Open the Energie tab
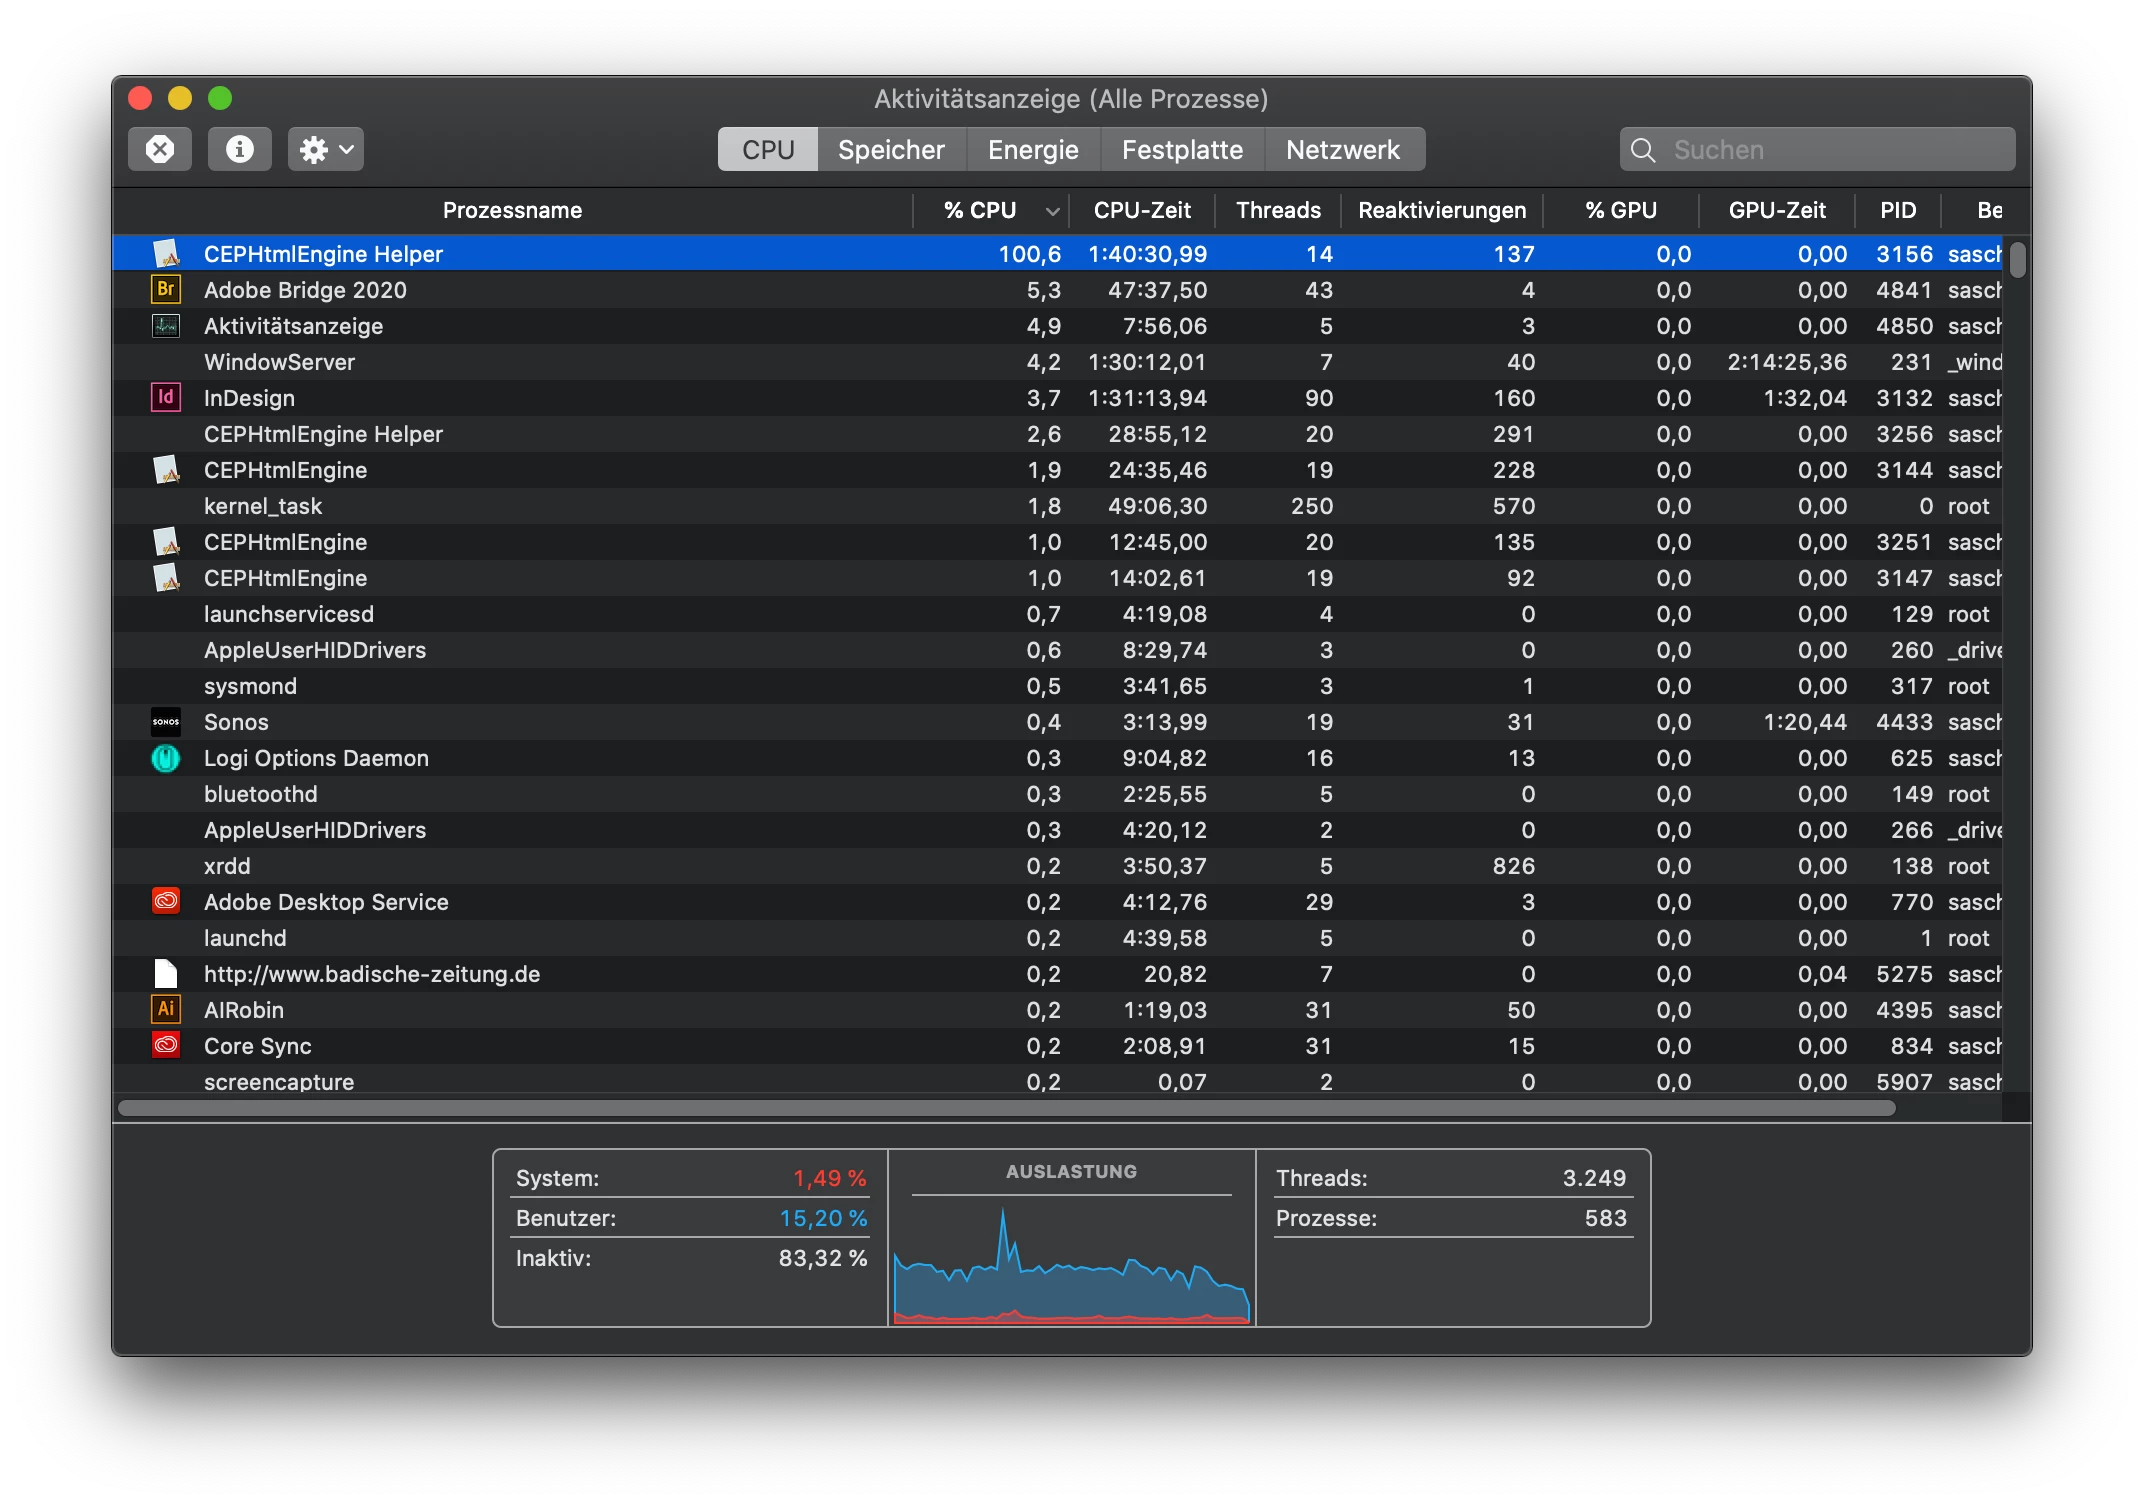 1032,150
